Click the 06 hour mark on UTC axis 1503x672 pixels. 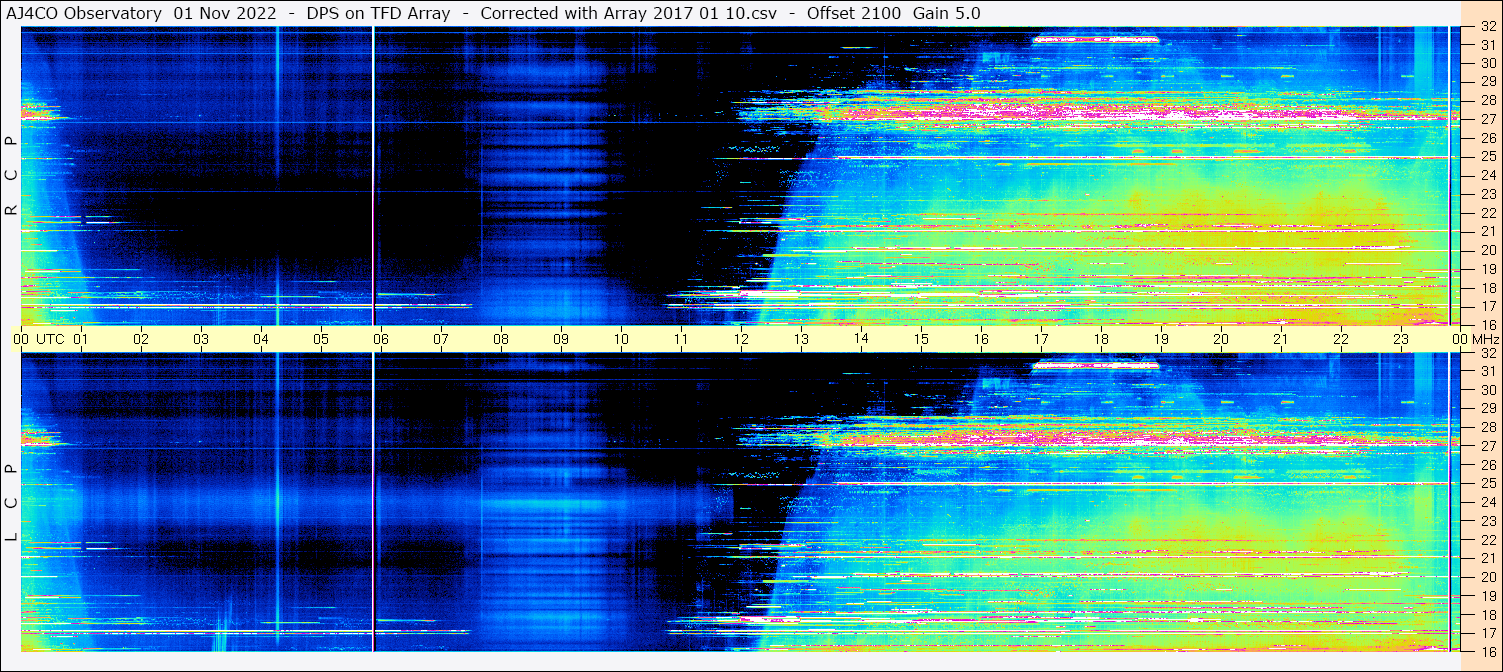click(381, 339)
